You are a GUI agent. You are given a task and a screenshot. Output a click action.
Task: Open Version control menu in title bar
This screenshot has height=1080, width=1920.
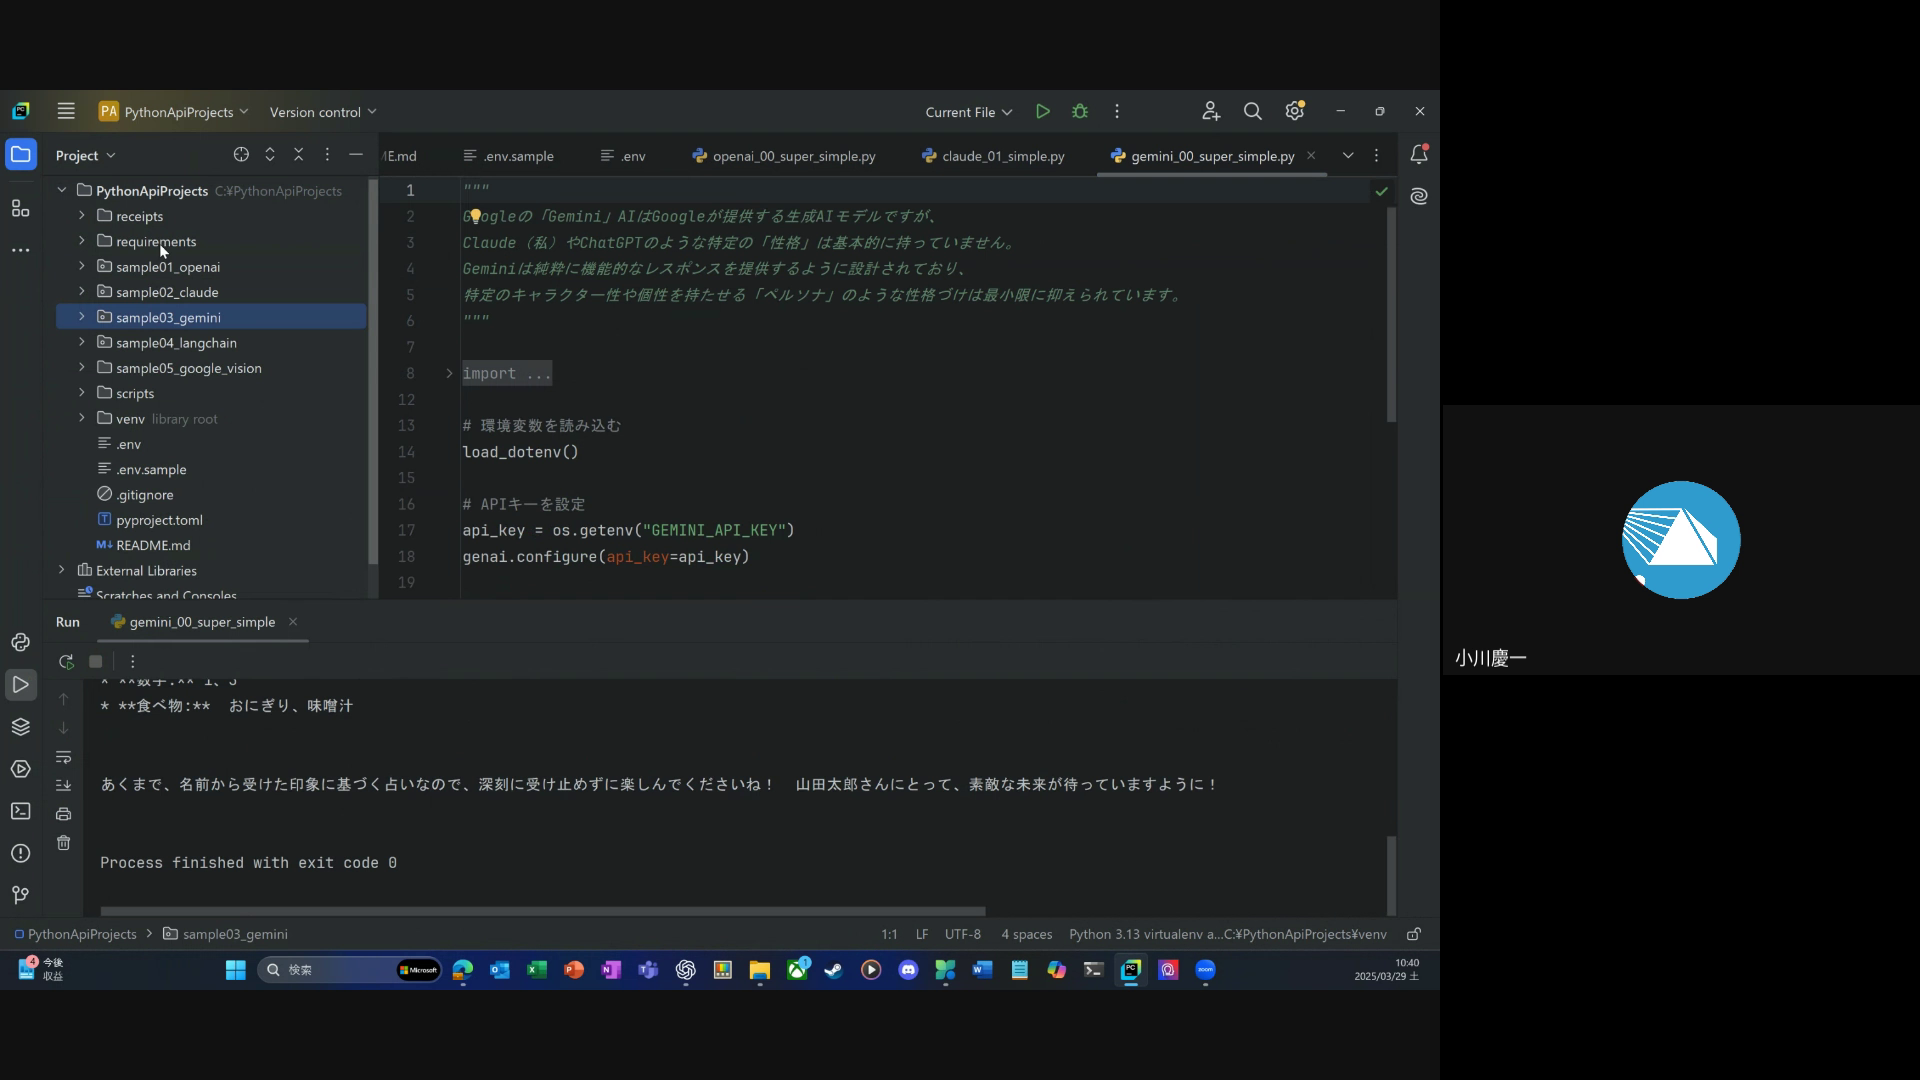coord(322,112)
